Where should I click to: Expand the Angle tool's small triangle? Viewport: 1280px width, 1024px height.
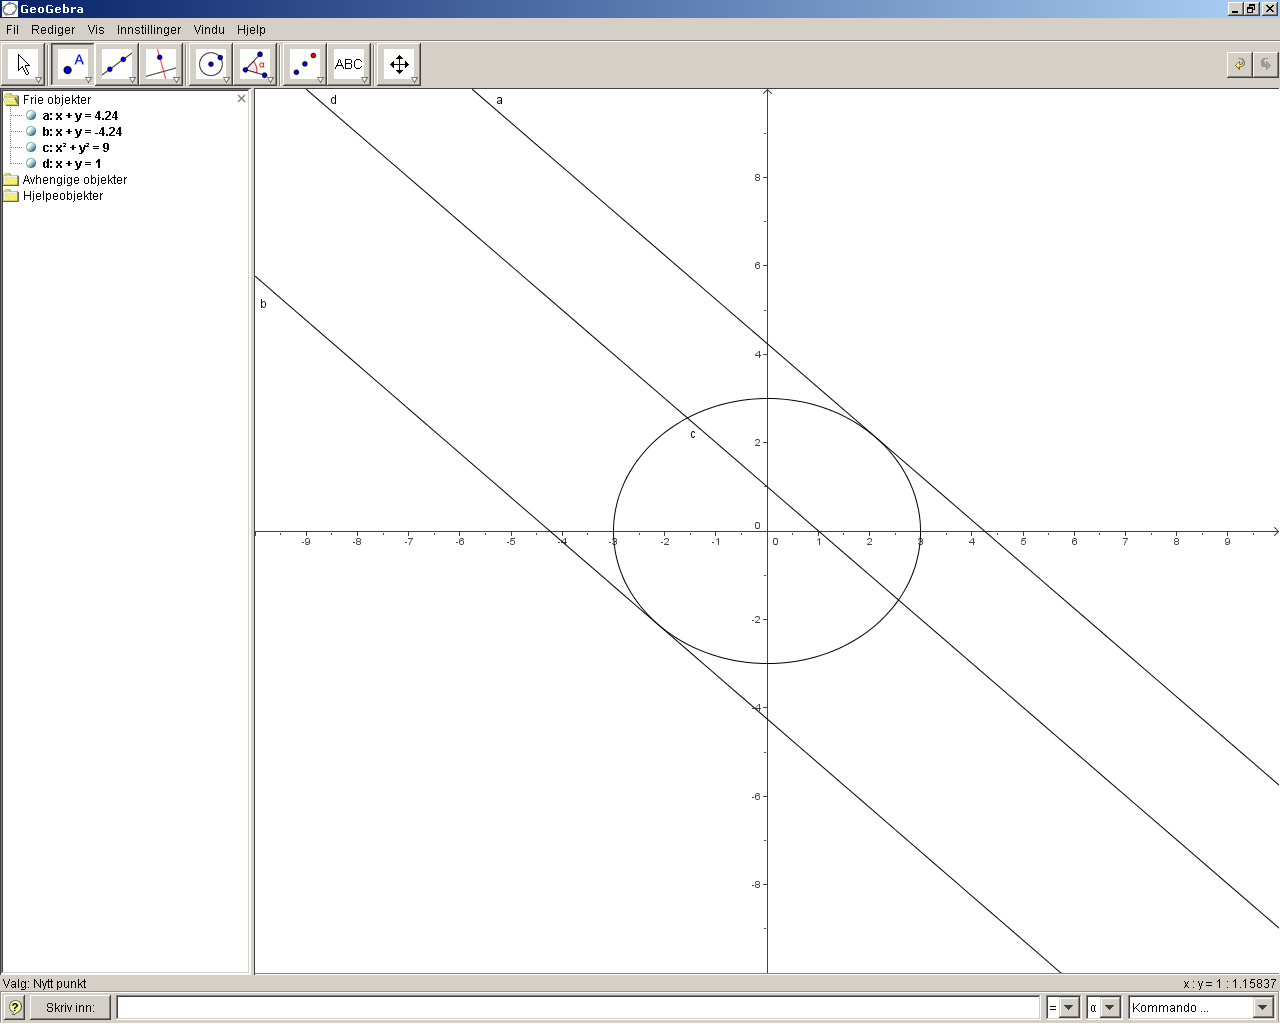pos(270,80)
